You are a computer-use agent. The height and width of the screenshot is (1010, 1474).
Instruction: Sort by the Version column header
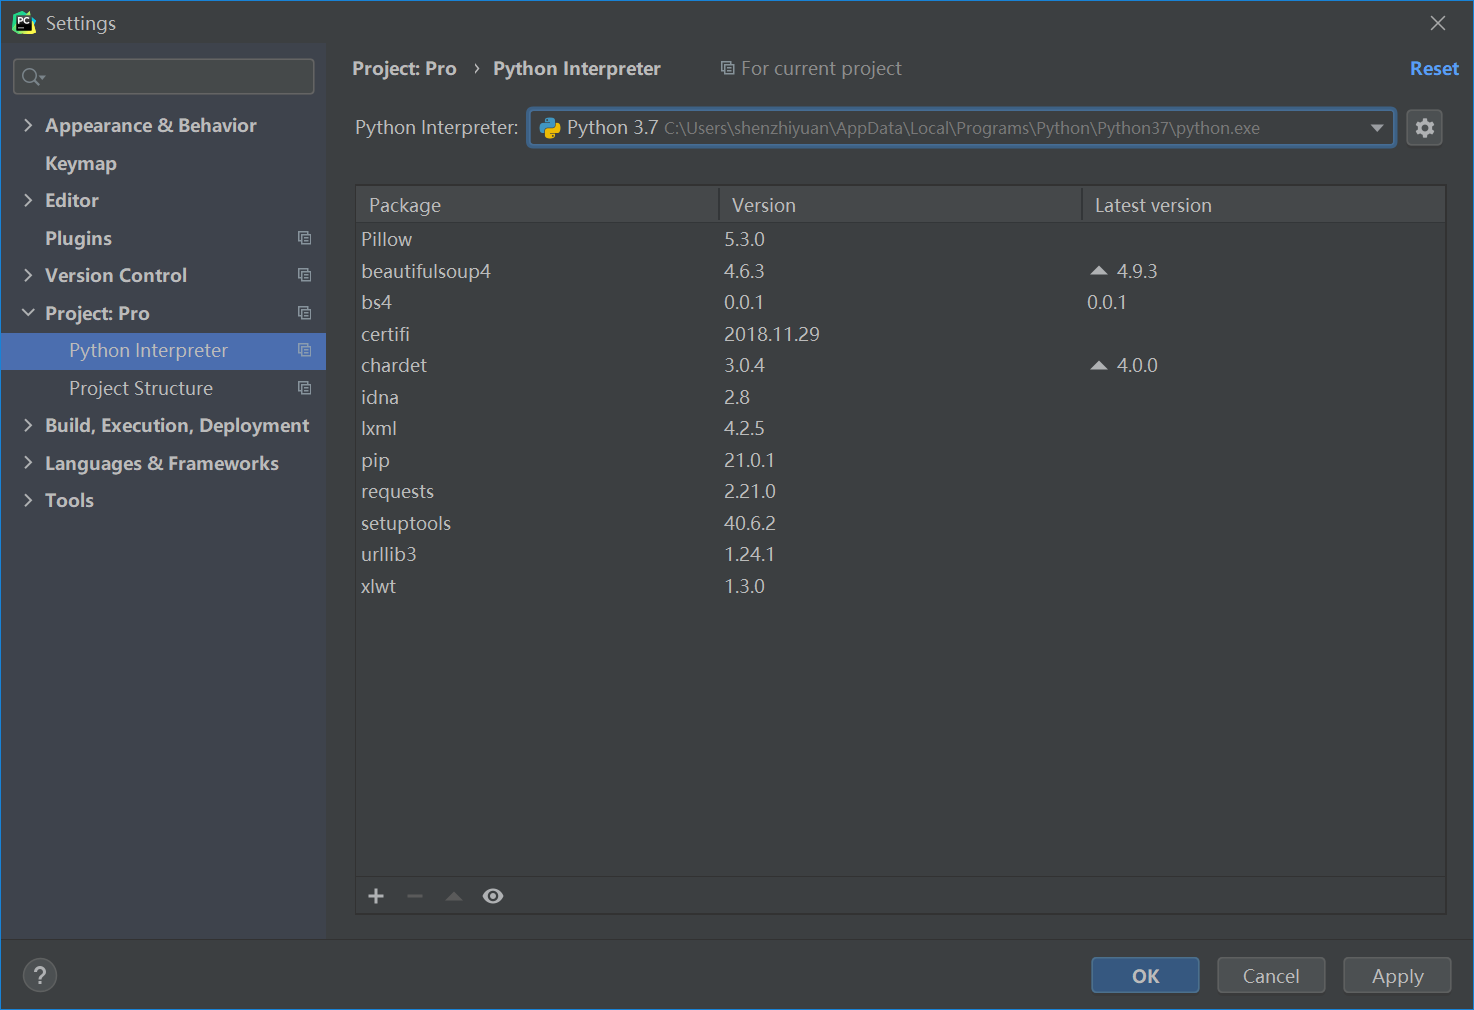click(900, 205)
